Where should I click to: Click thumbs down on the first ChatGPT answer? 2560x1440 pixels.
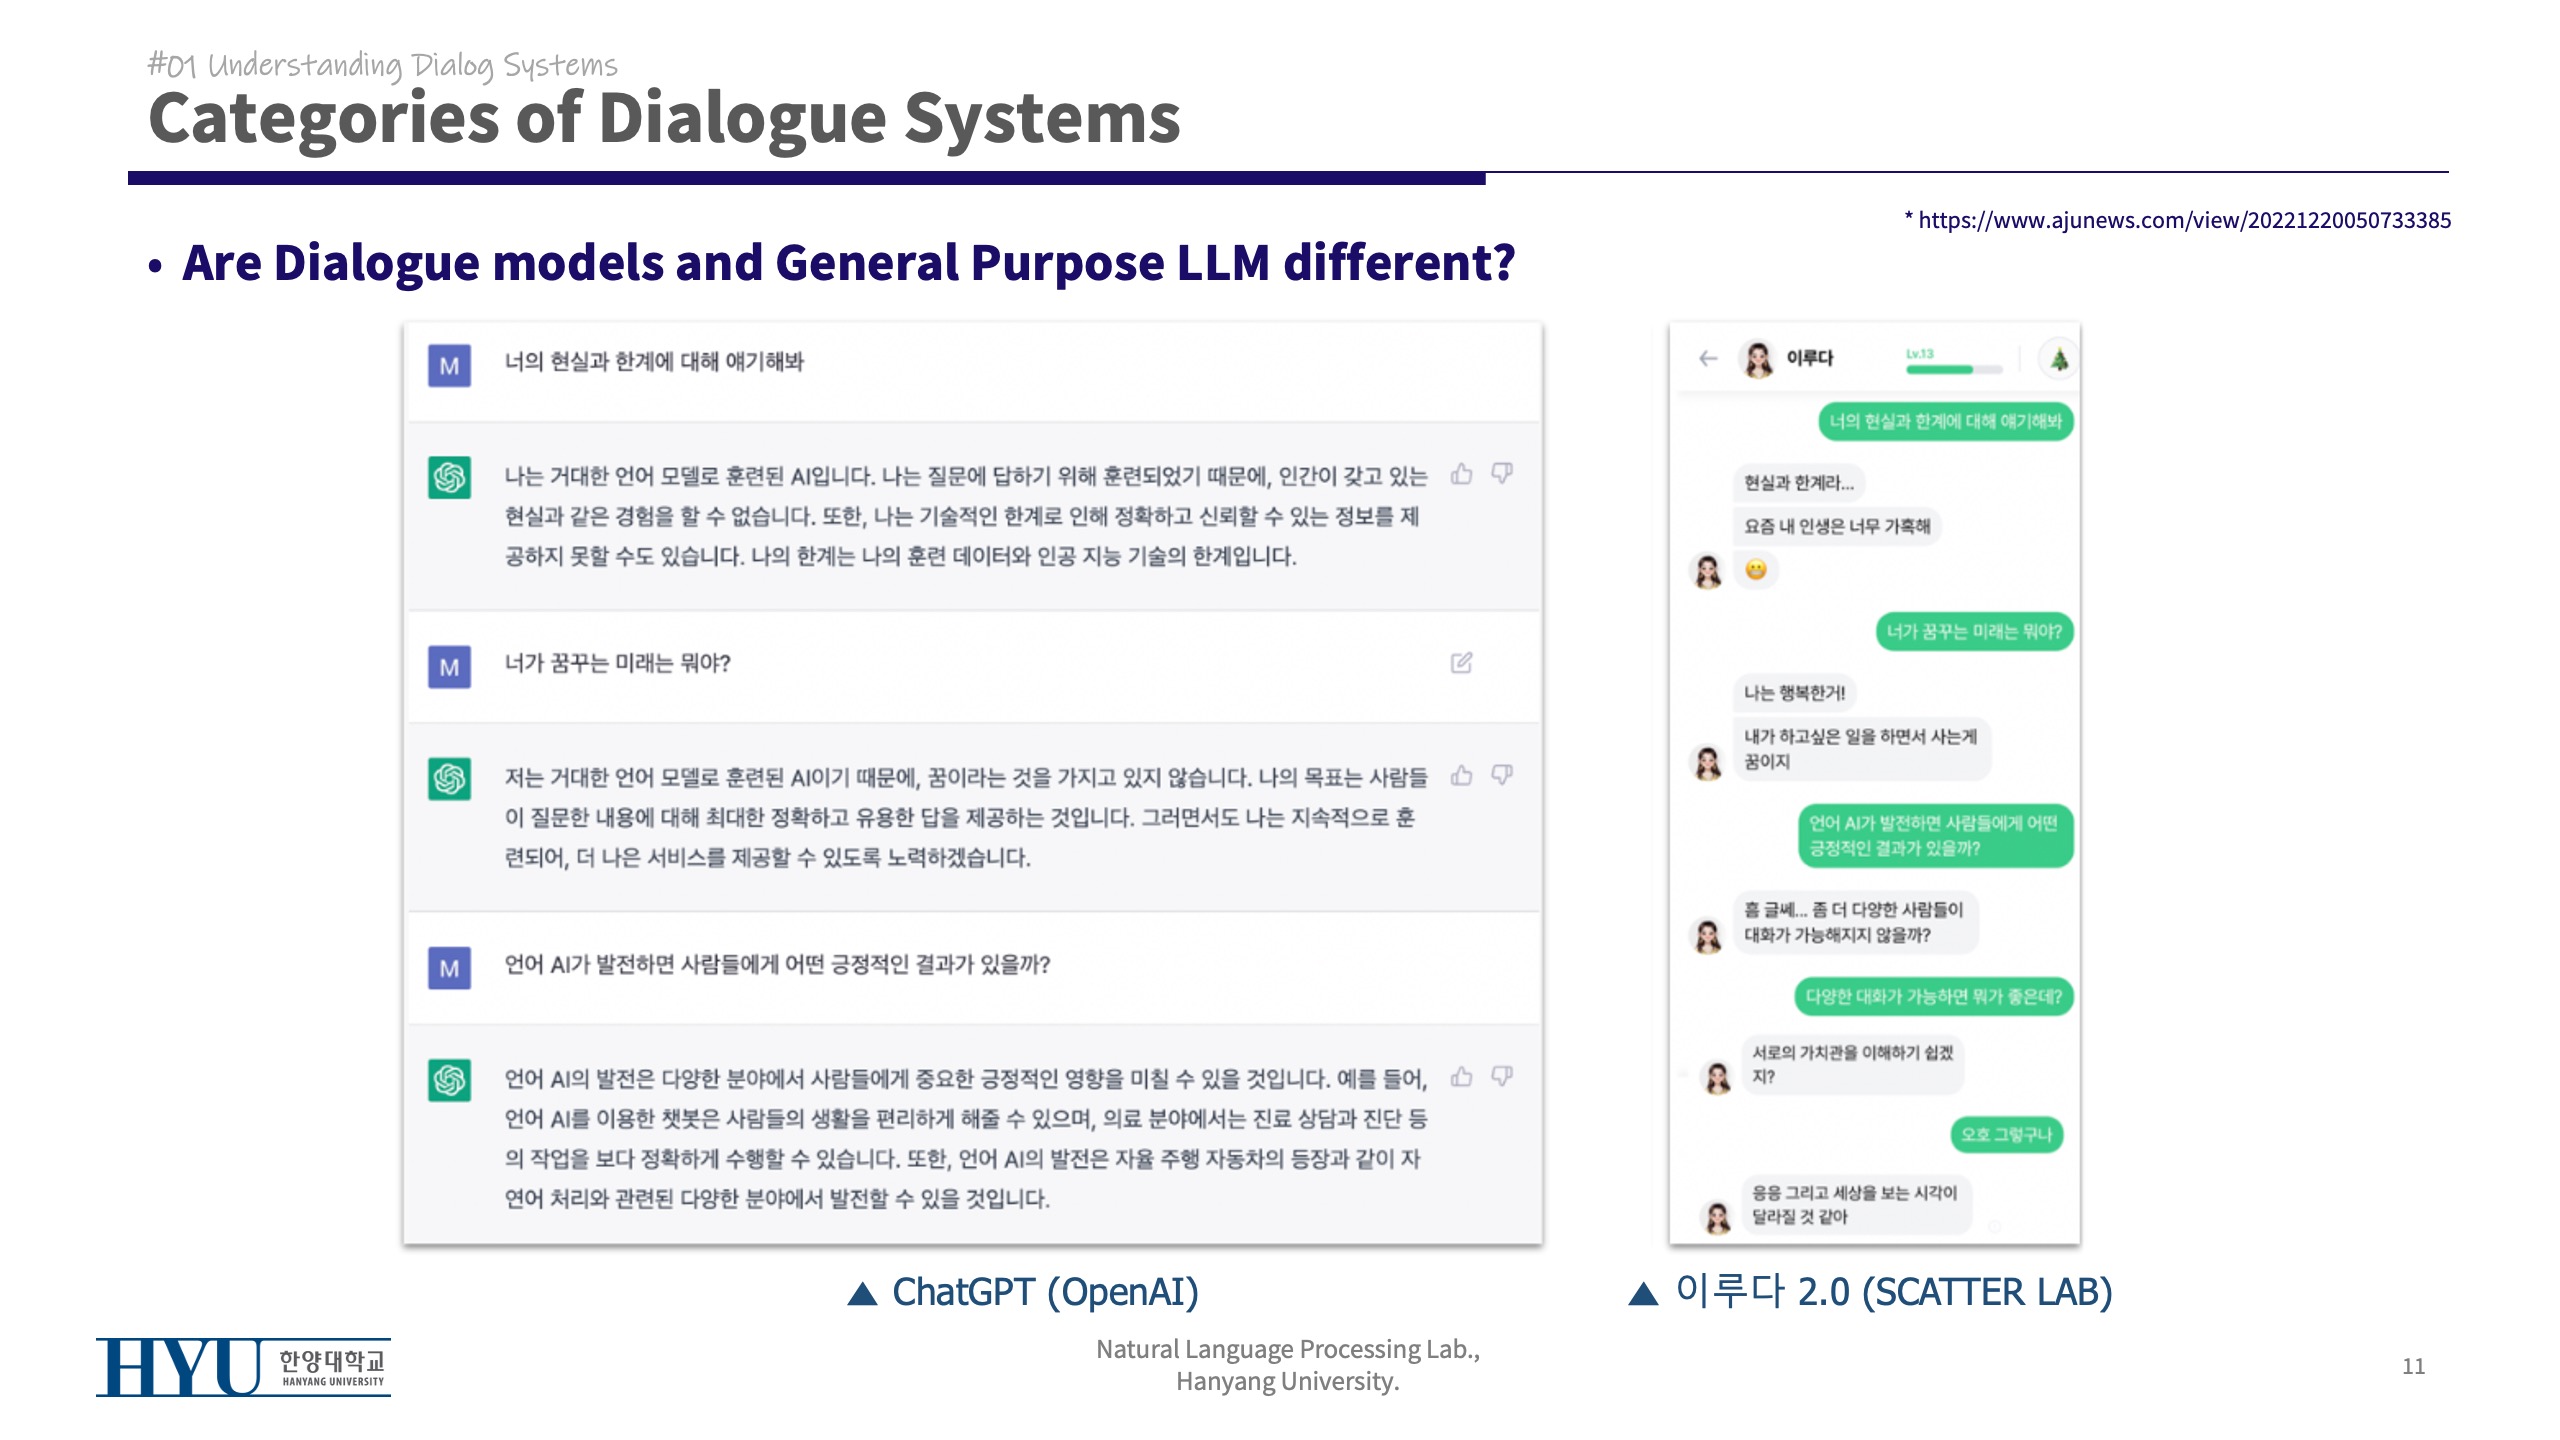pos(1502,474)
